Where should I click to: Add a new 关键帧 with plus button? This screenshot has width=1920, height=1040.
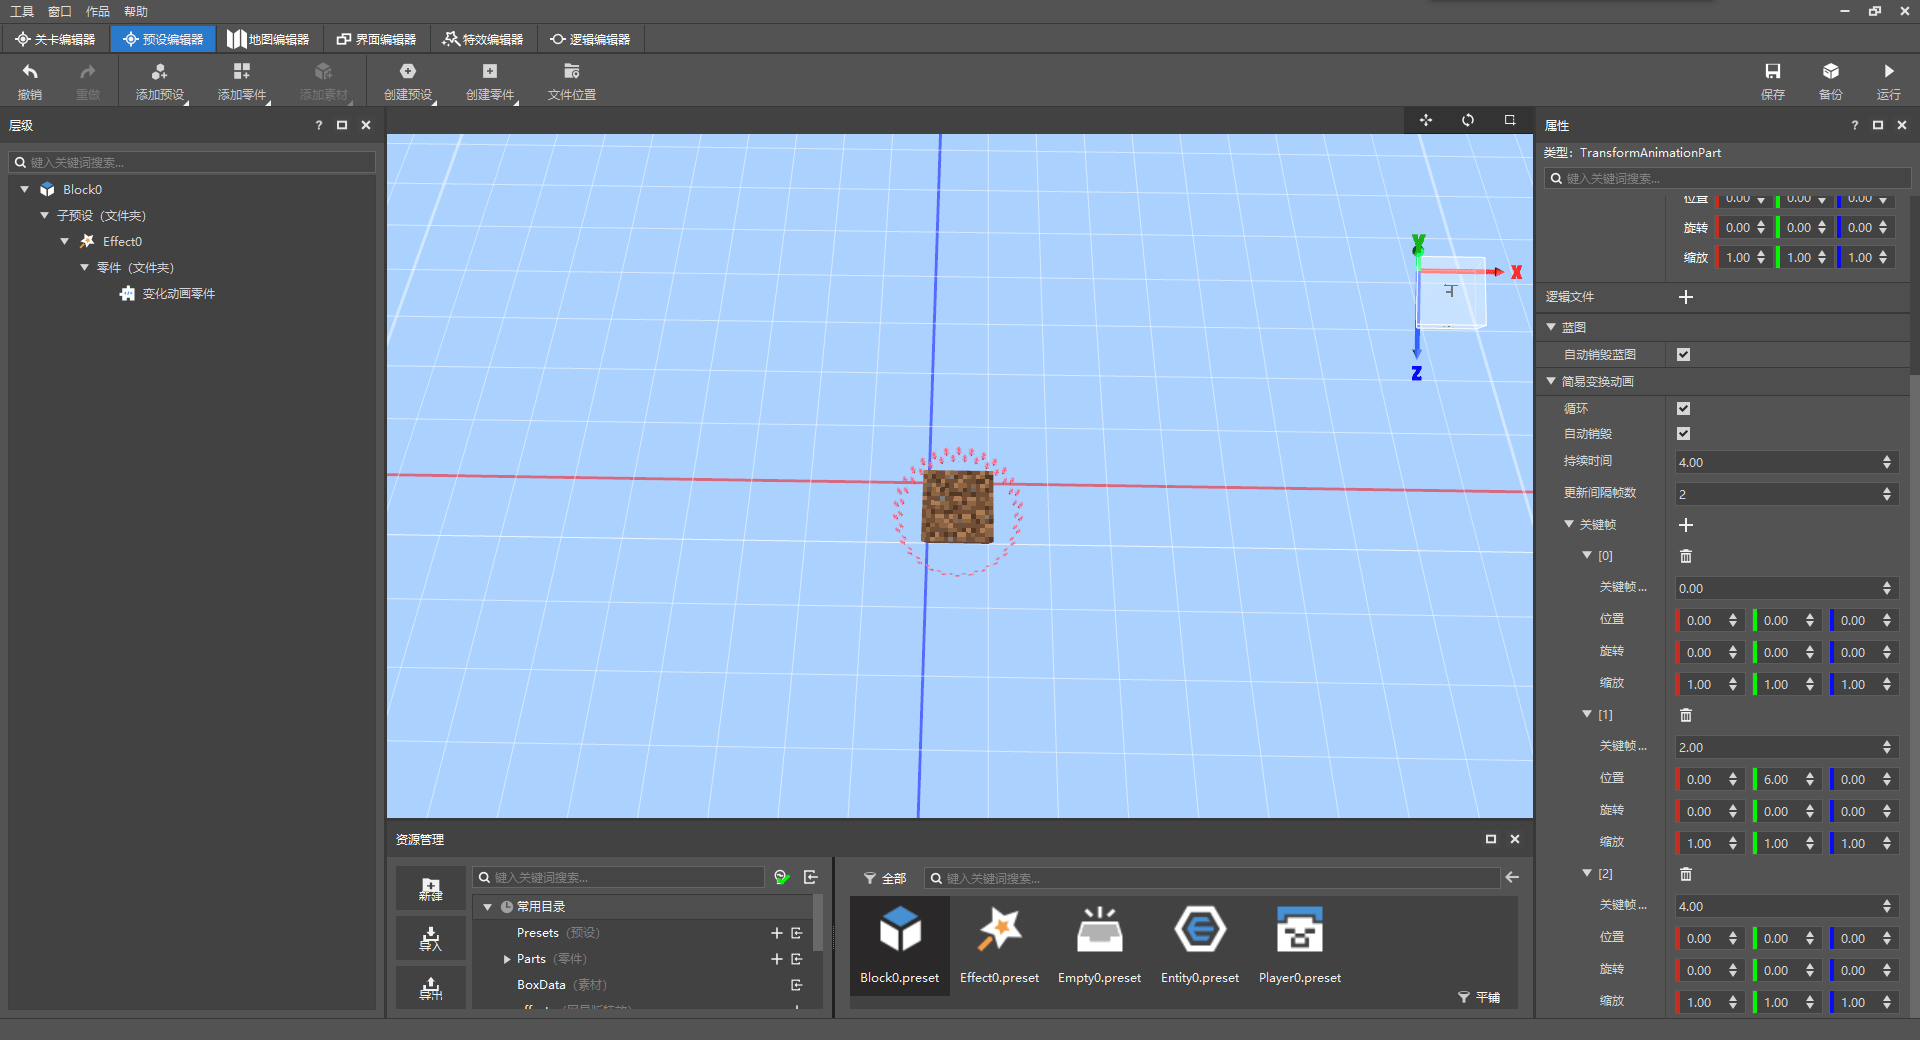click(x=1686, y=525)
